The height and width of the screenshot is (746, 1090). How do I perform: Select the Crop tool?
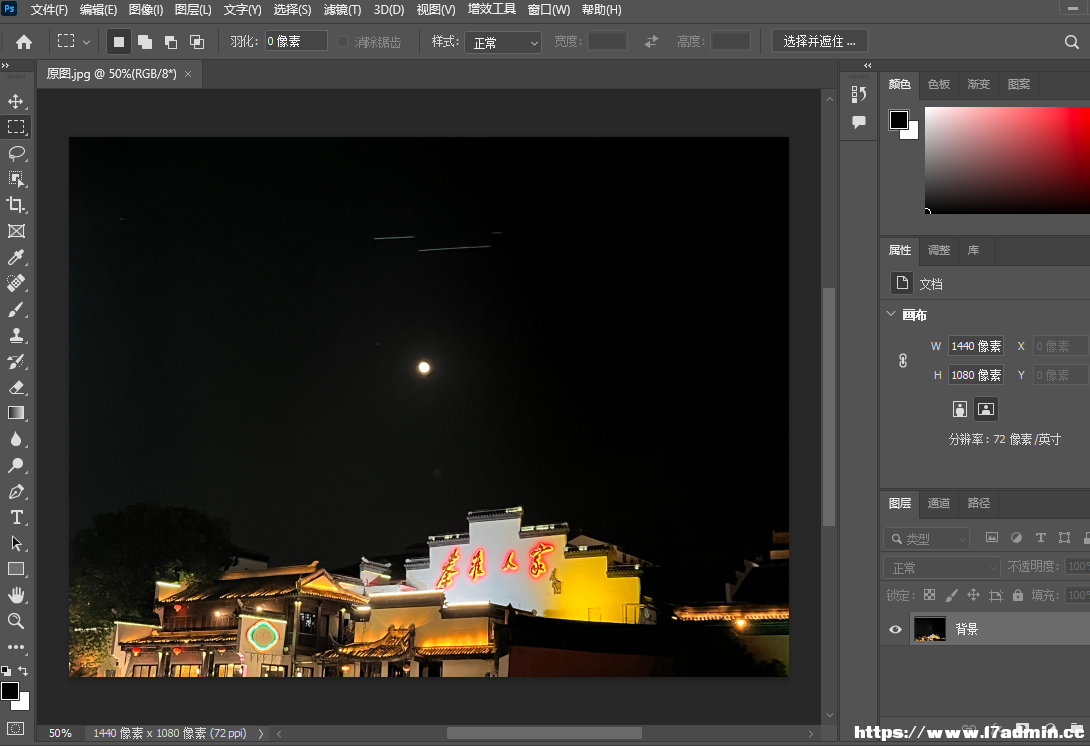pos(16,204)
